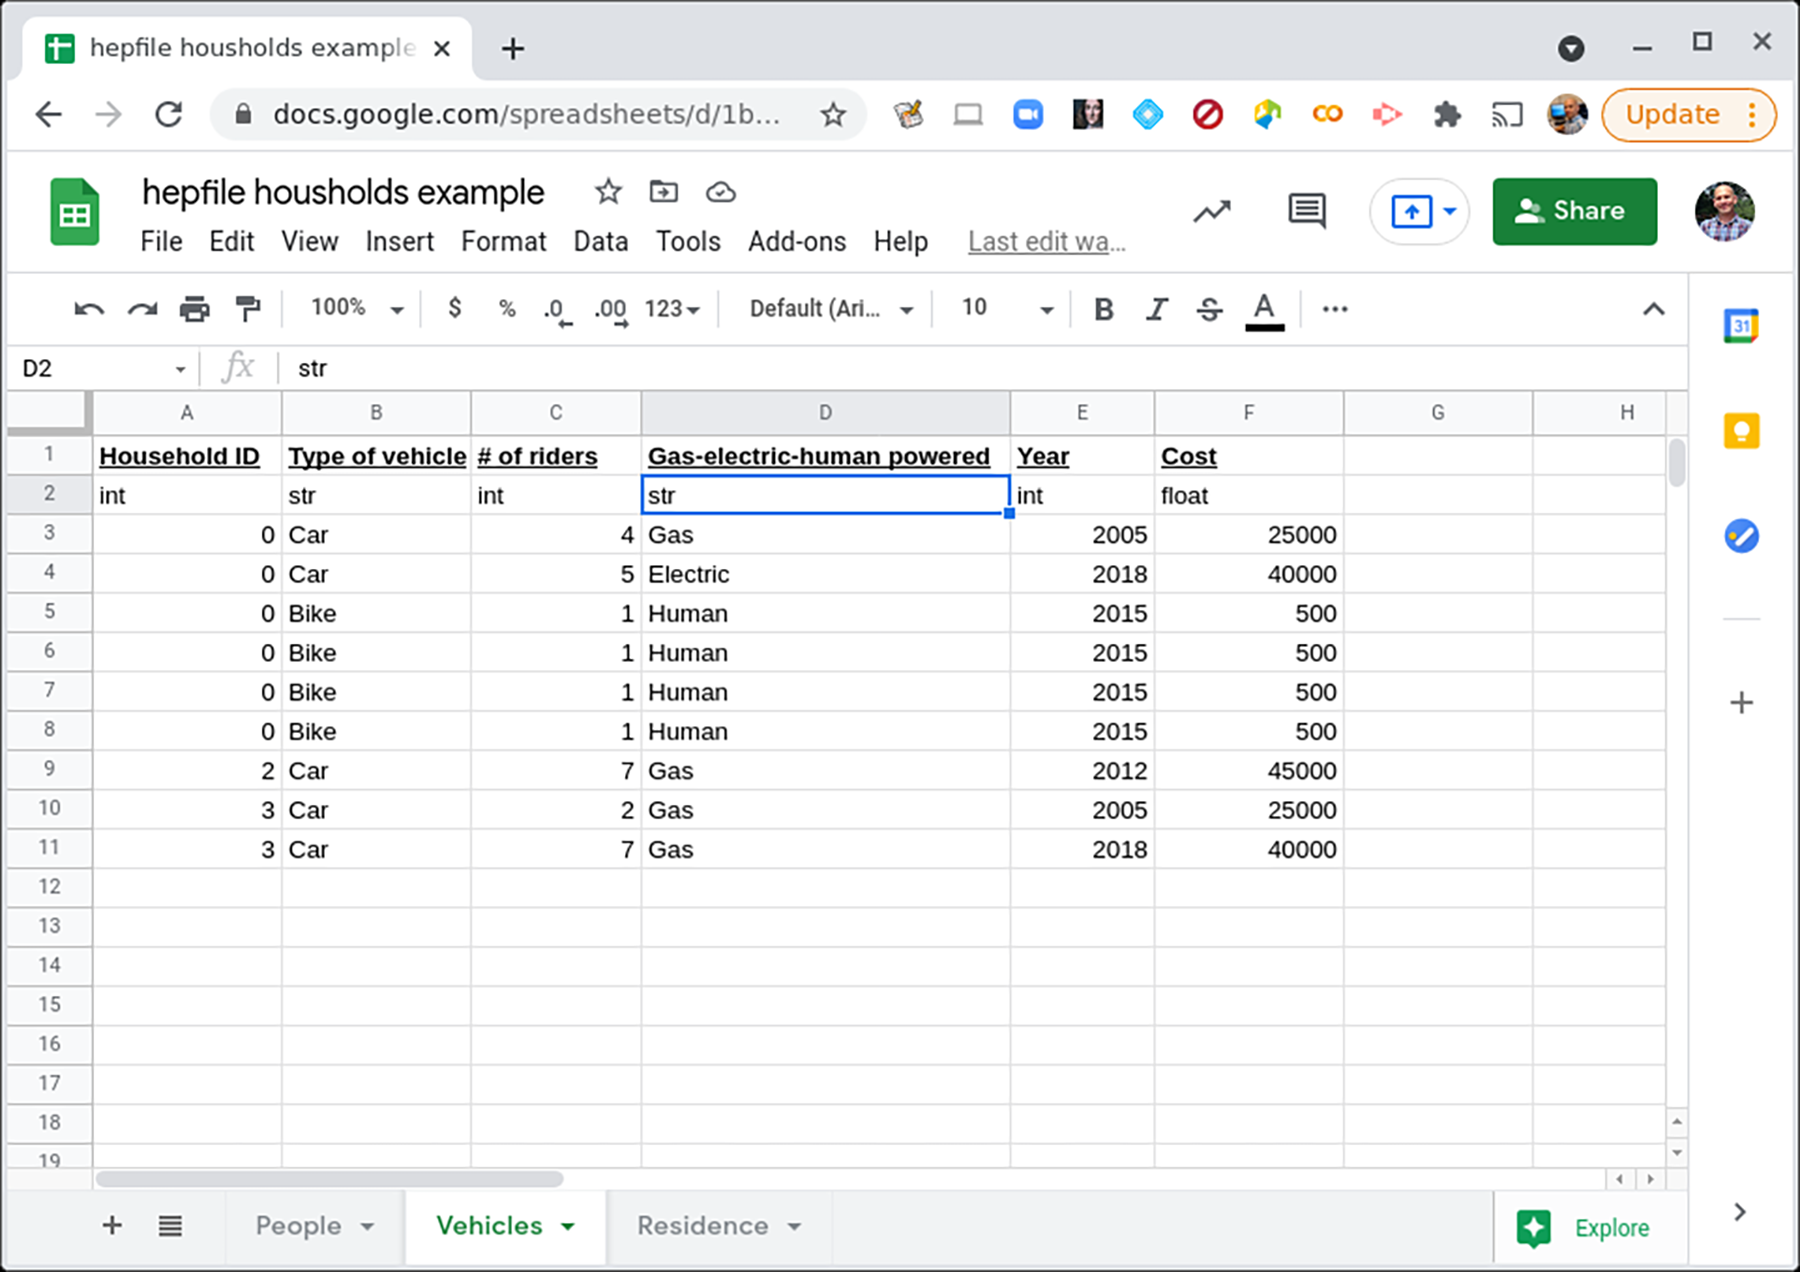The width and height of the screenshot is (1800, 1272).
Task: Increase decimal places button
Action: pyautogui.click(x=610, y=310)
